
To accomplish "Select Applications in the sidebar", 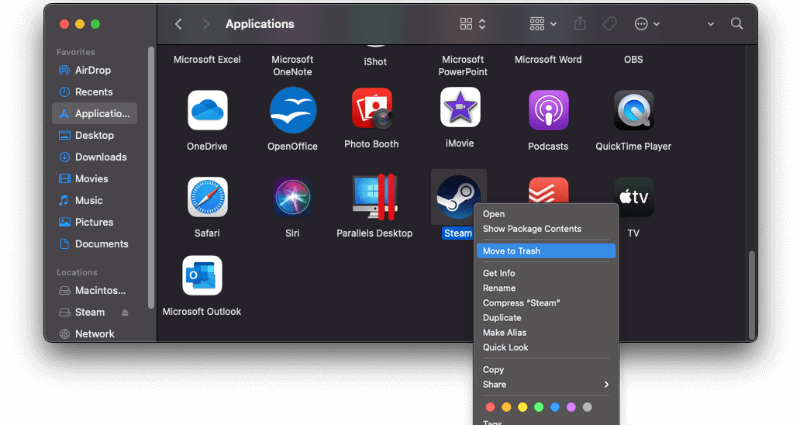I will (x=94, y=113).
